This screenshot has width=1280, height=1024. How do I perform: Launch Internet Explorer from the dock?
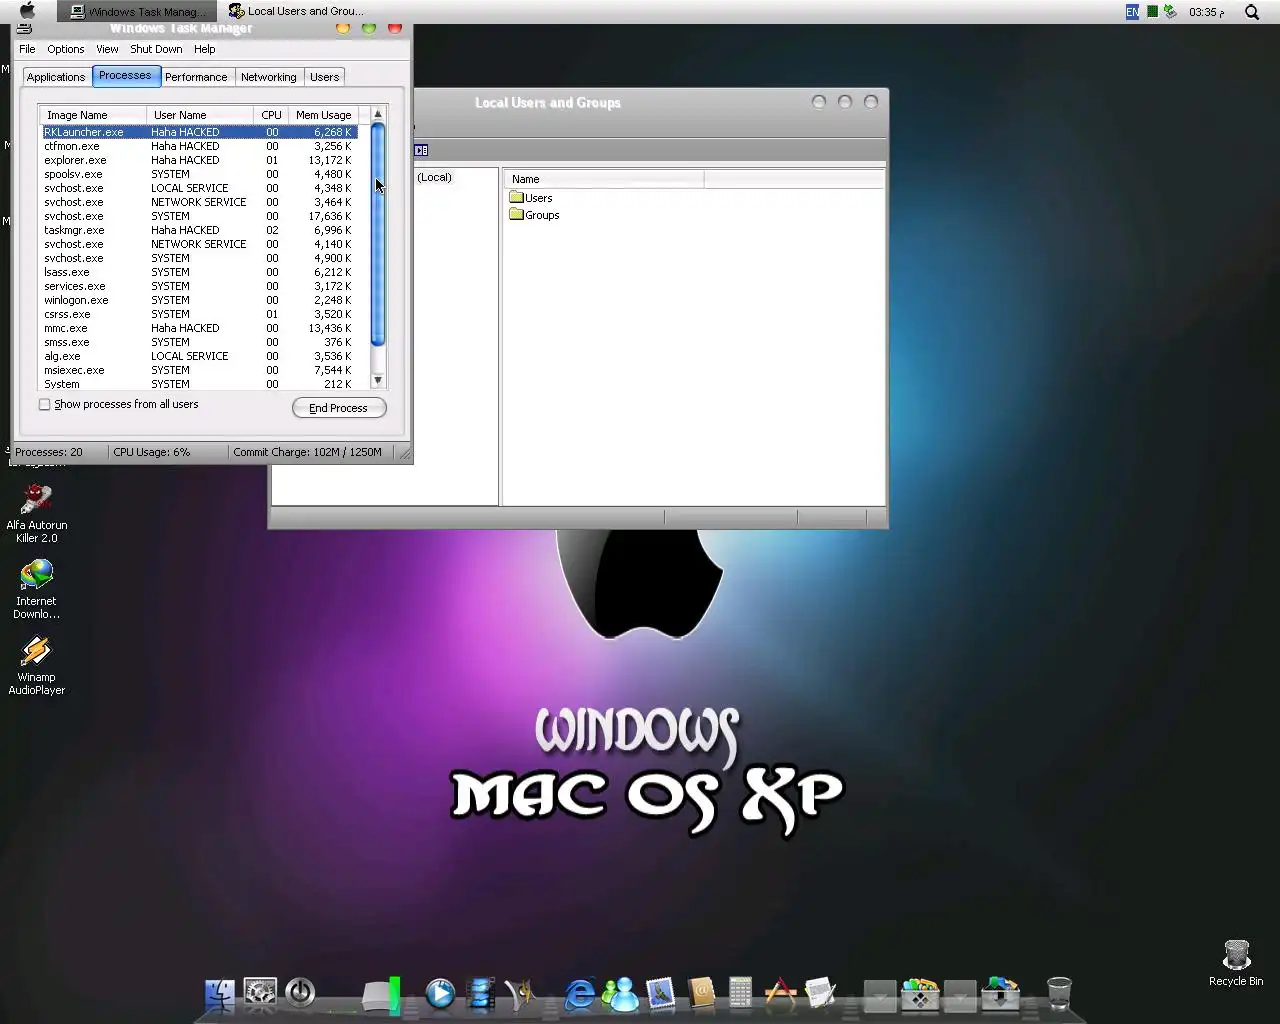click(580, 994)
